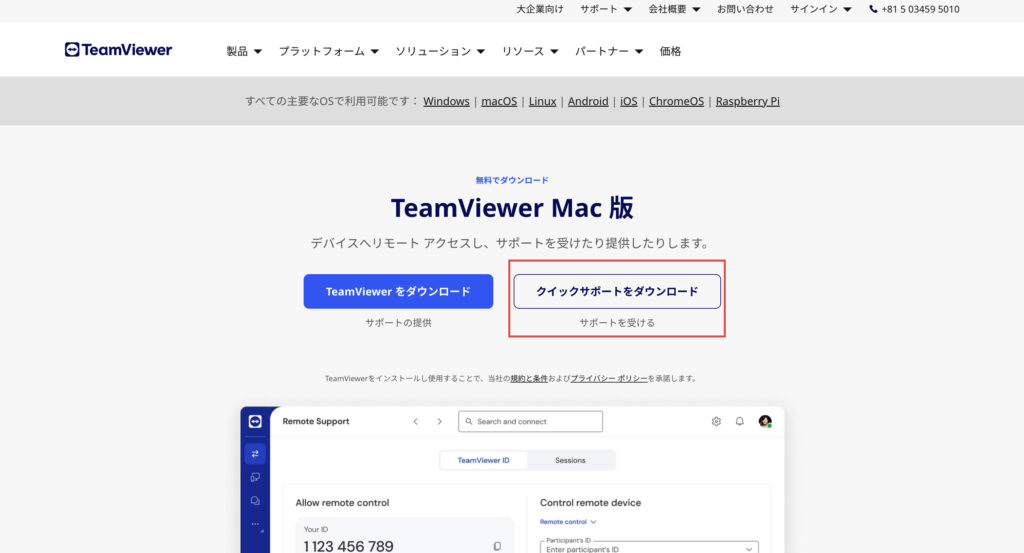Open settings gear in app preview
Viewport: 1024px width, 553px height.
tap(716, 422)
